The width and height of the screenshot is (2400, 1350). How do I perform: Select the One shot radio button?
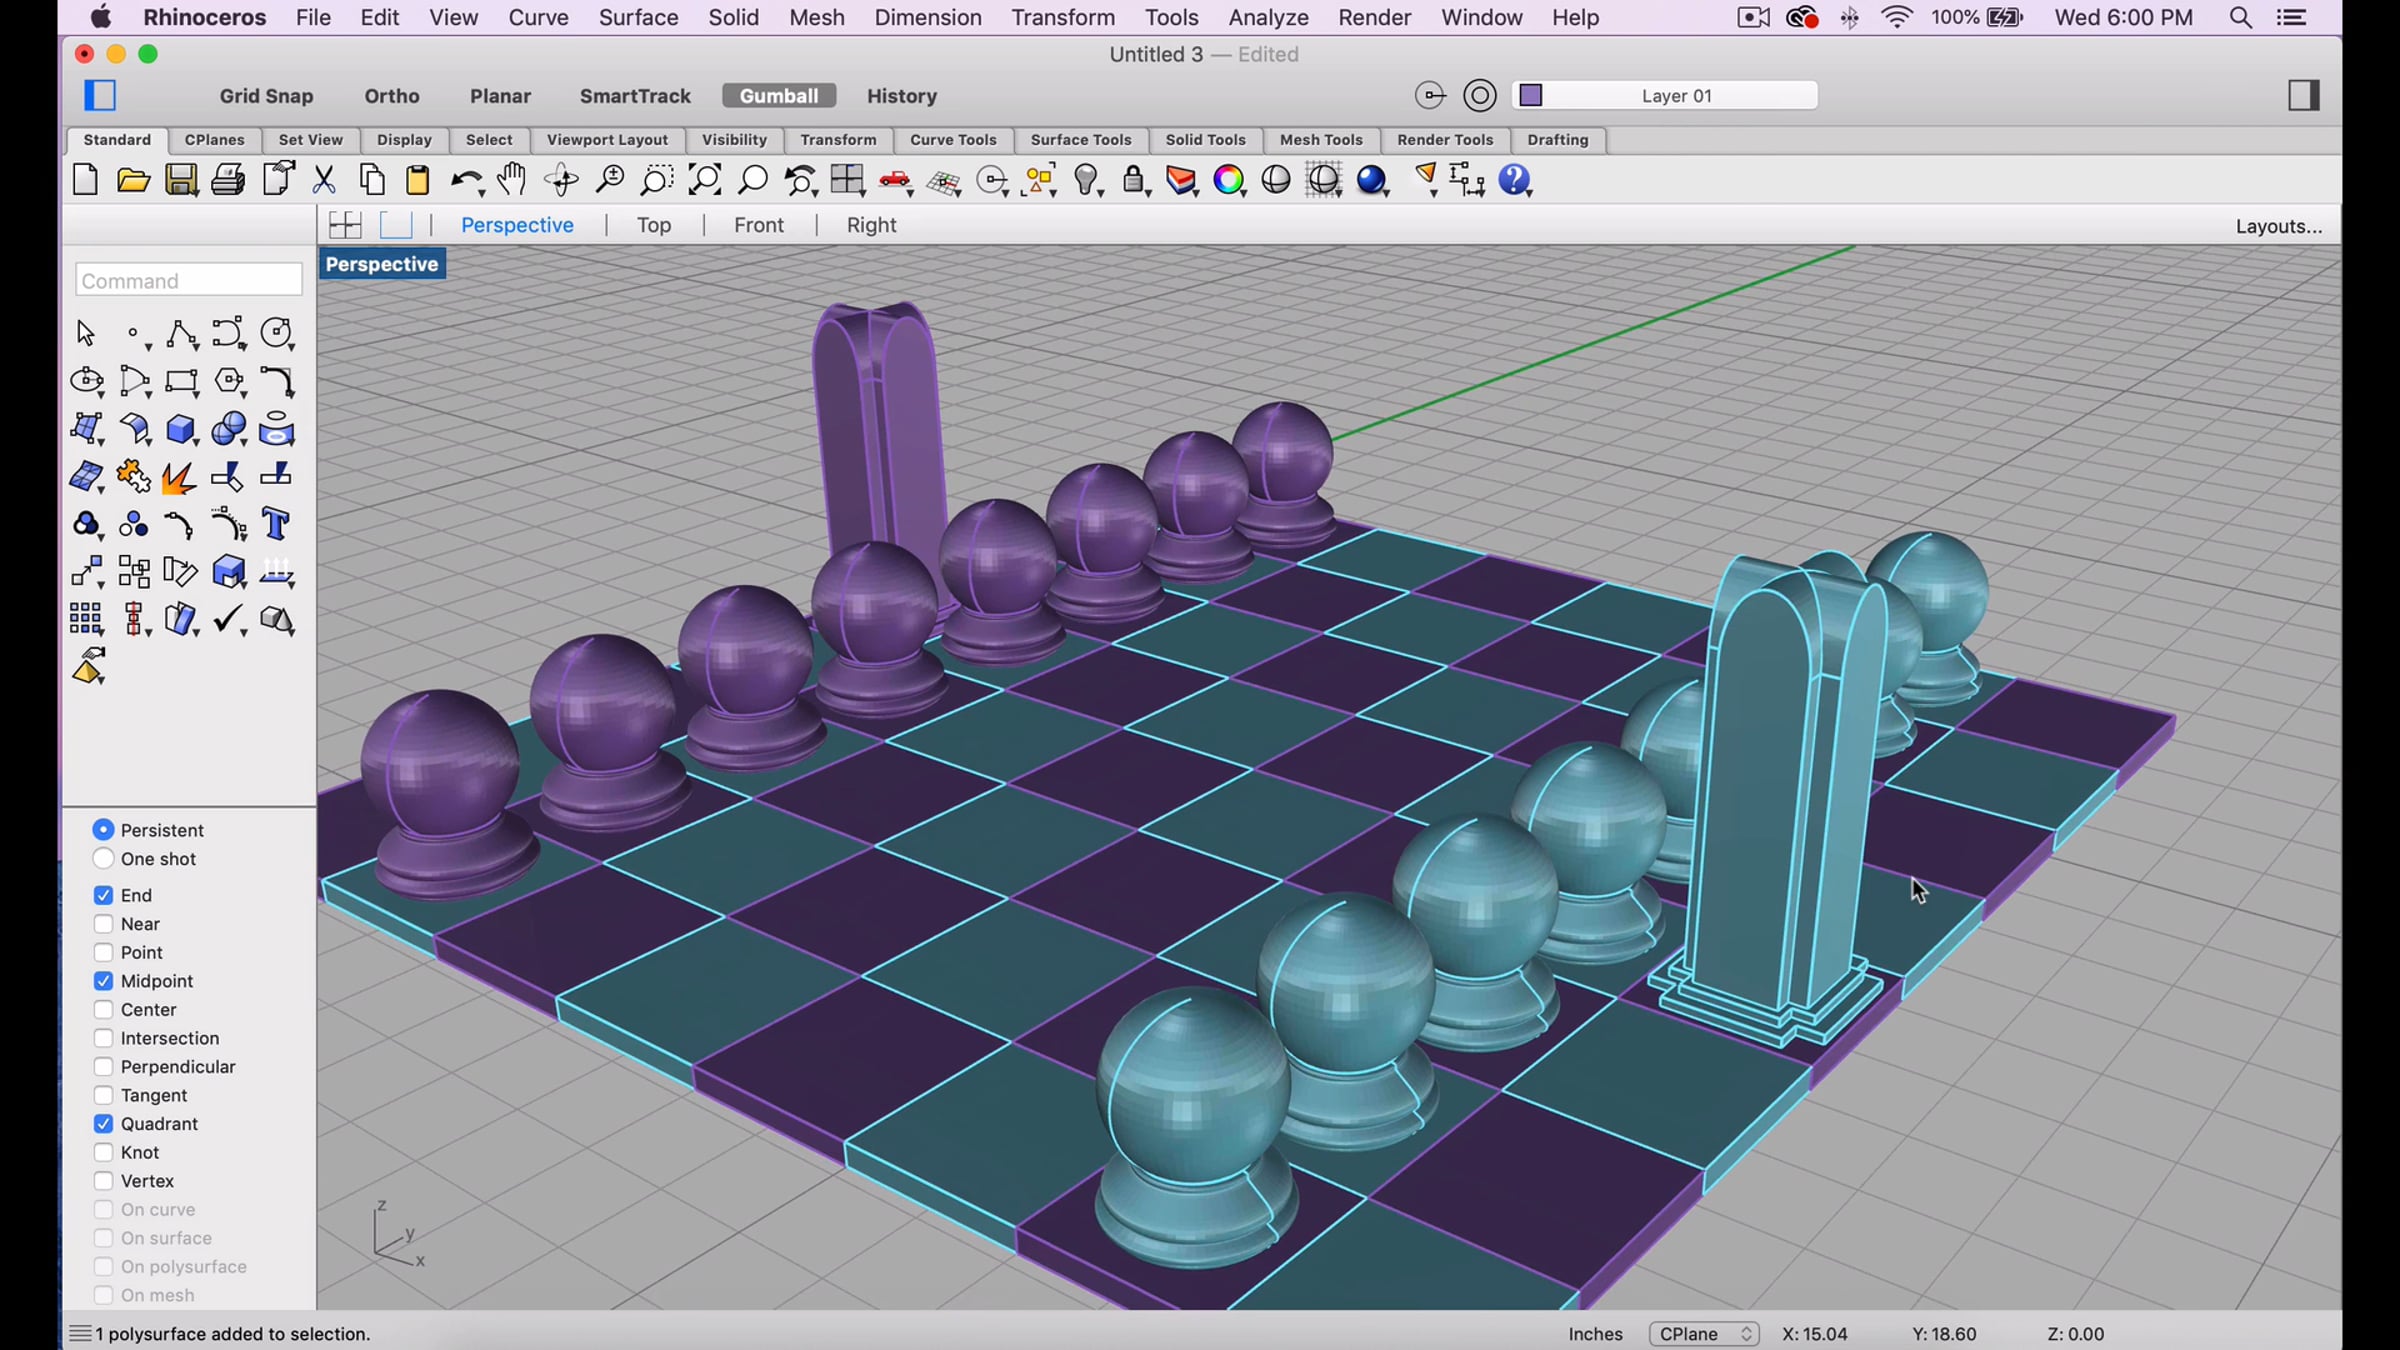(103, 859)
